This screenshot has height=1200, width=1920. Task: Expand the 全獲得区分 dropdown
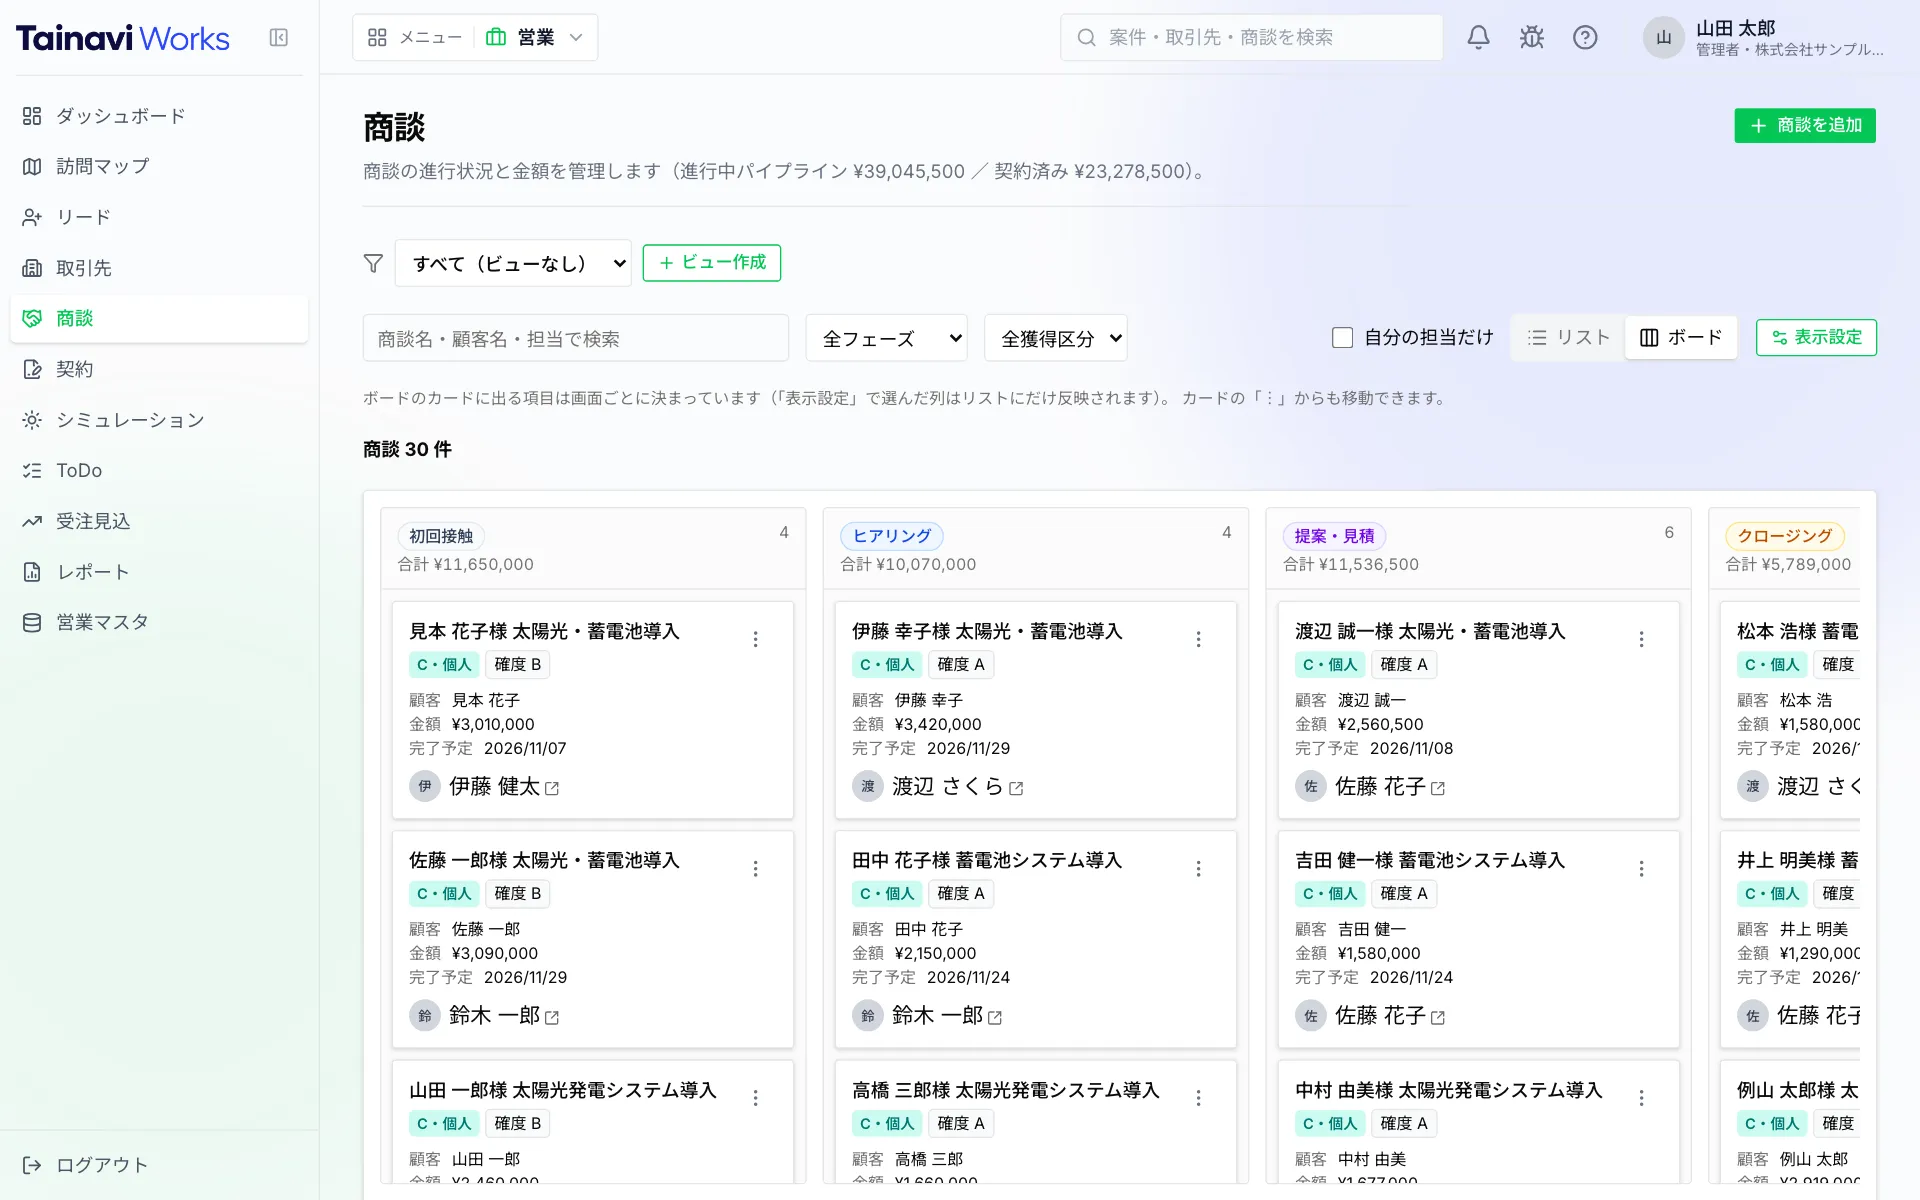1056,338
